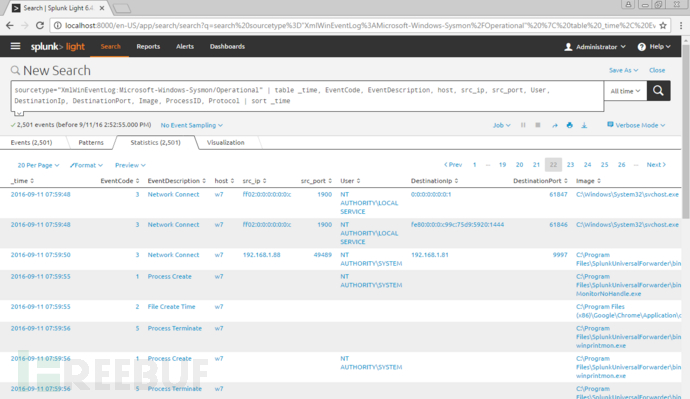Open the Dashboards nav item

point(227,47)
